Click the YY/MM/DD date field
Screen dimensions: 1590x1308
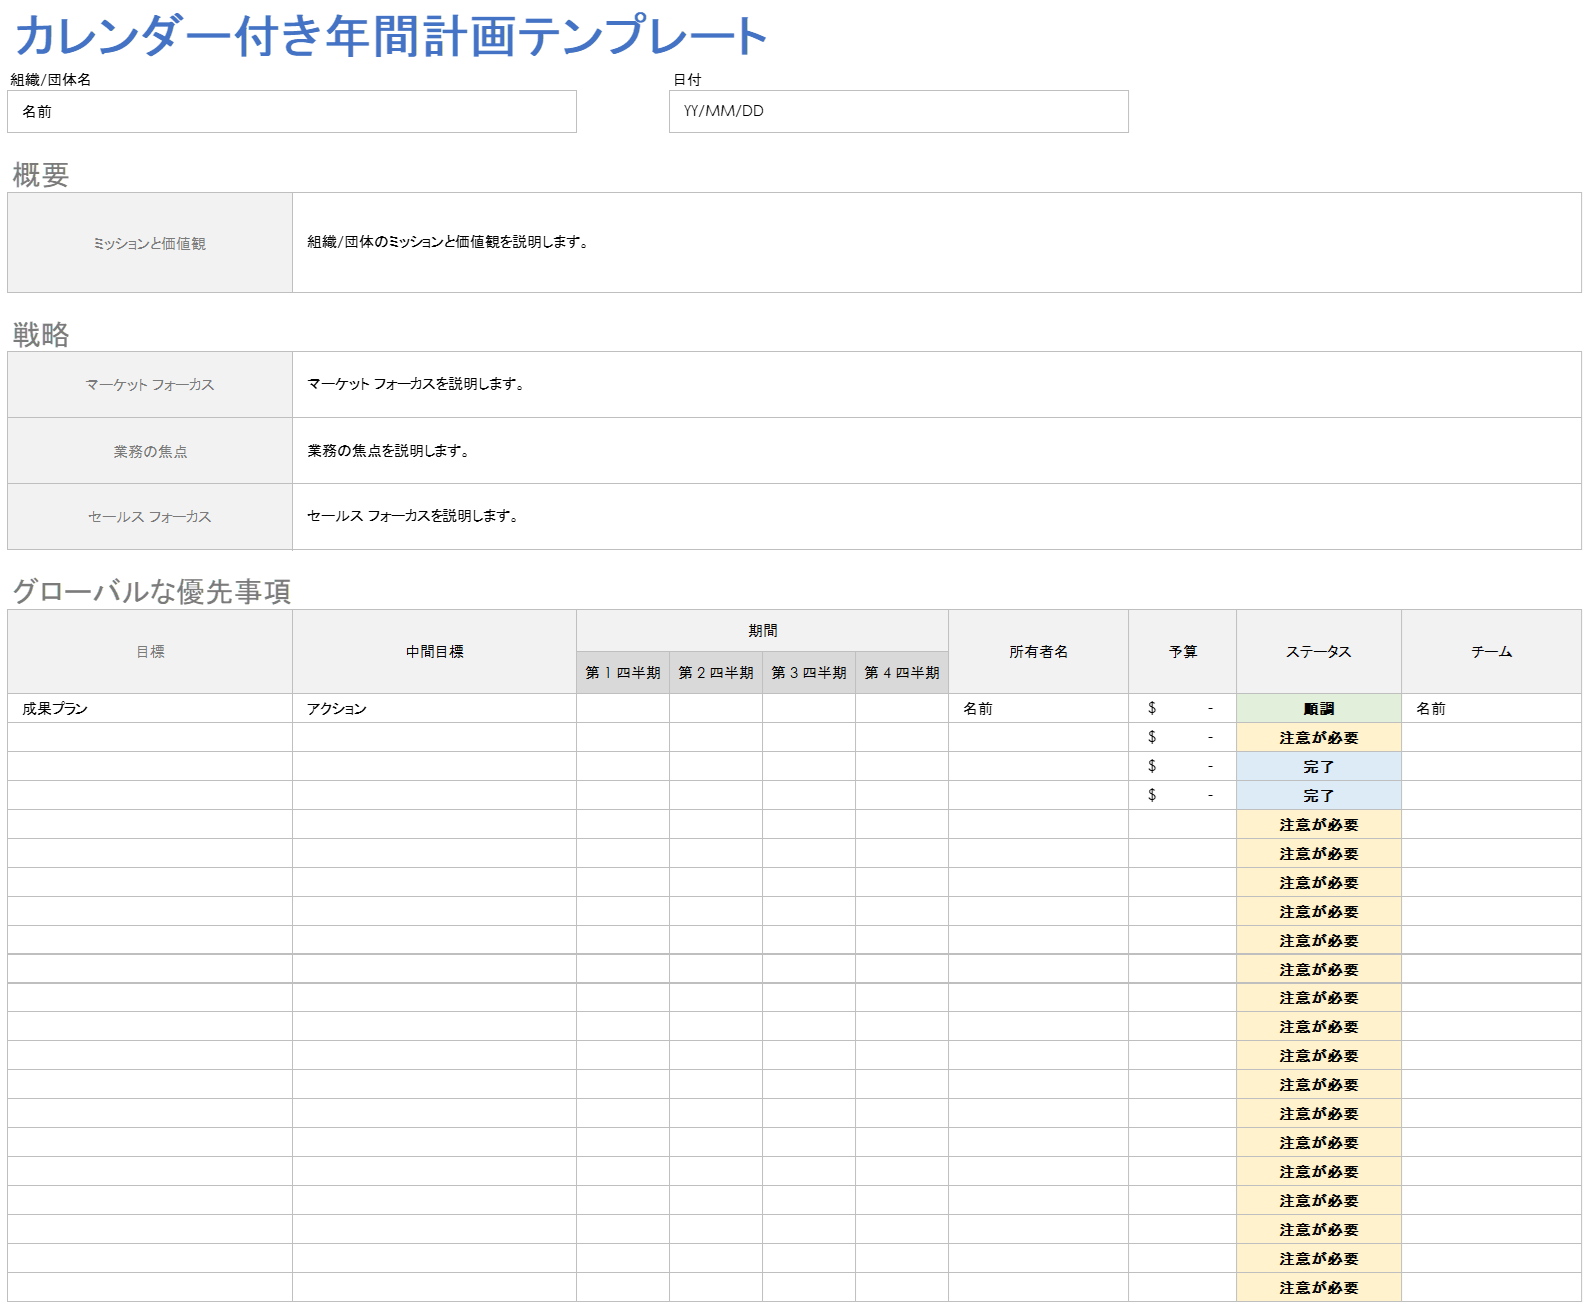coord(898,111)
